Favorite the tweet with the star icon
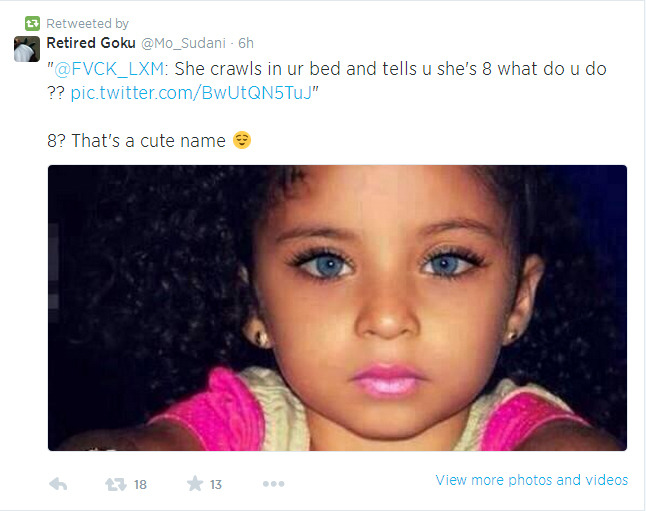The width and height of the screenshot is (646, 511). 195,483
